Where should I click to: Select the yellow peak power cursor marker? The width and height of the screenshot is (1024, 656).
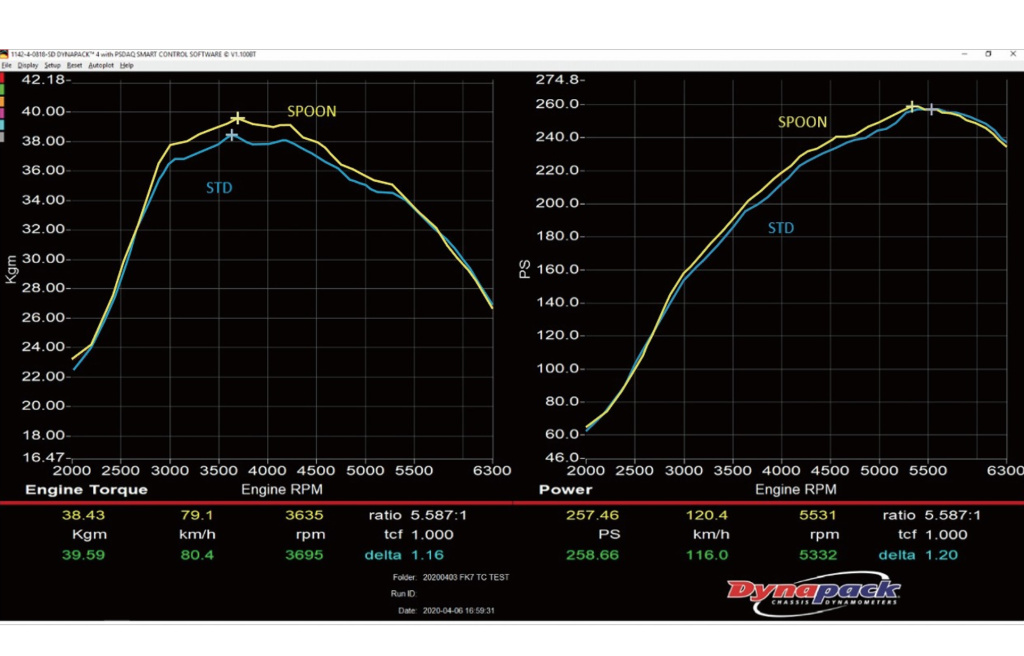click(912, 107)
